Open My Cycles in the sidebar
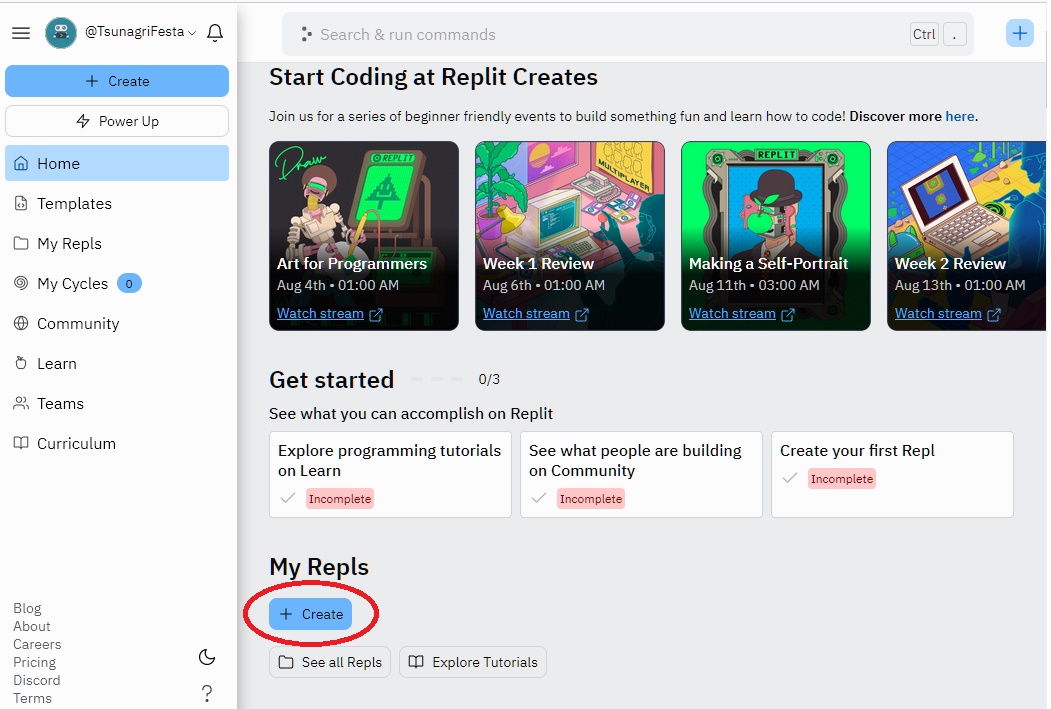 pos(117,283)
